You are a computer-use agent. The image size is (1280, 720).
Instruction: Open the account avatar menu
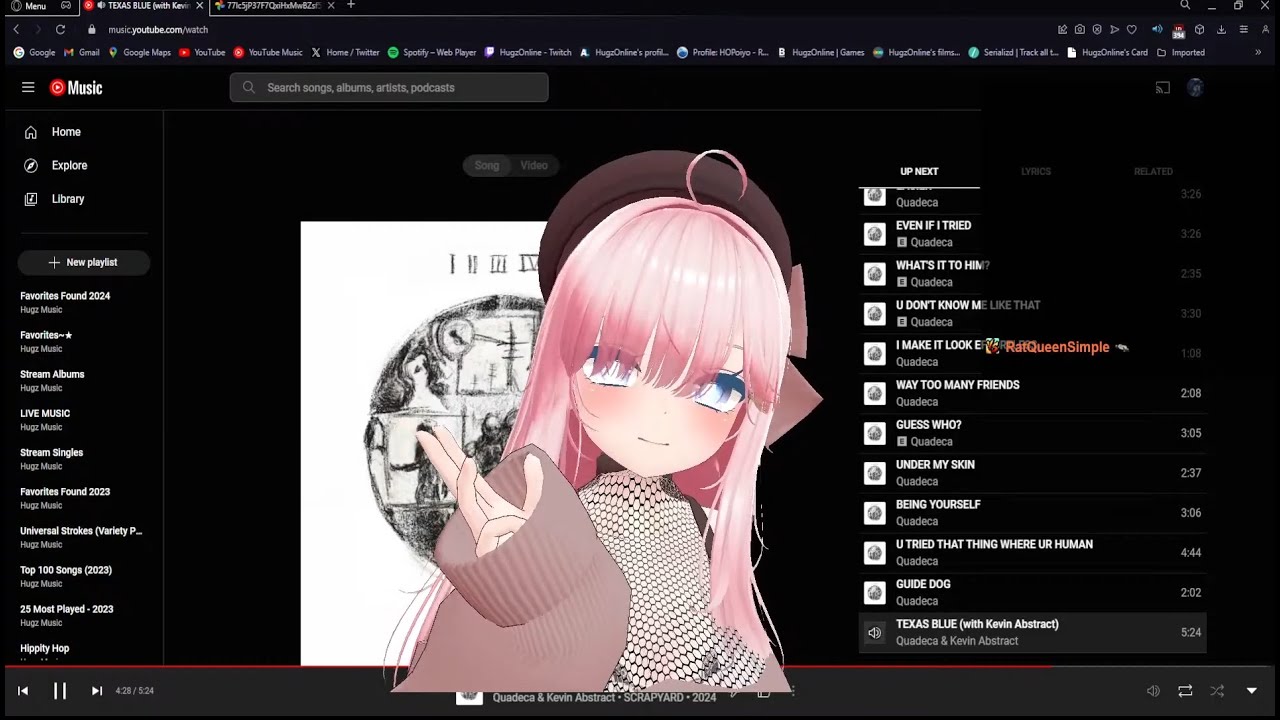coord(1195,88)
